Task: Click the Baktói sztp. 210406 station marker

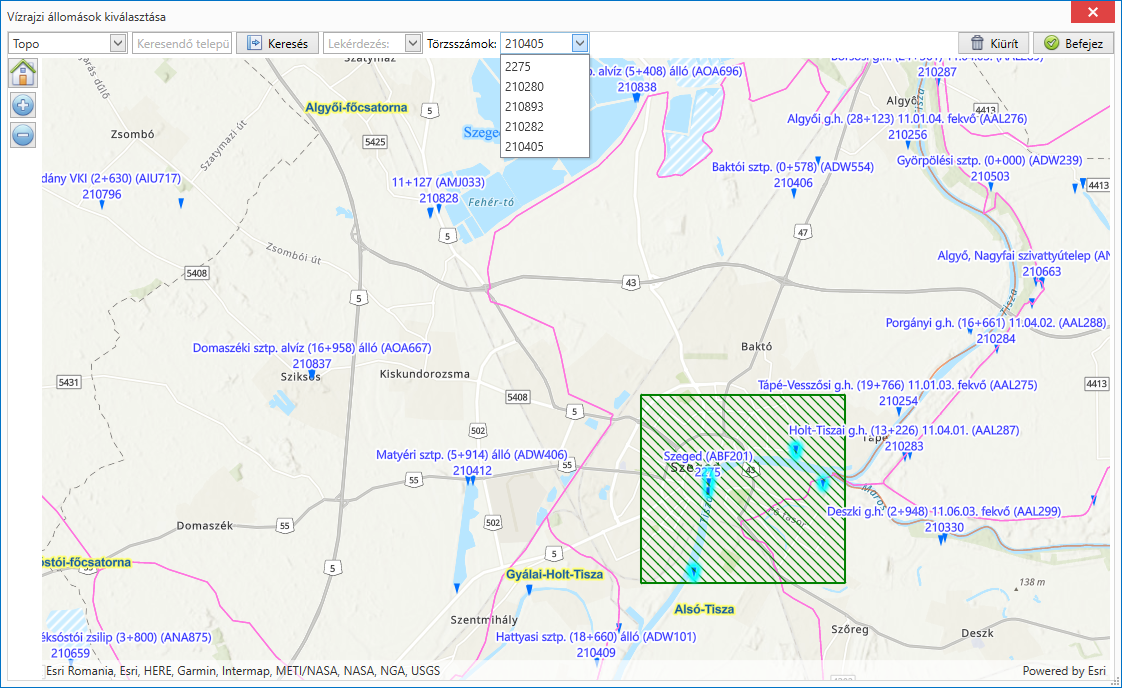Action: click(794, 193)
